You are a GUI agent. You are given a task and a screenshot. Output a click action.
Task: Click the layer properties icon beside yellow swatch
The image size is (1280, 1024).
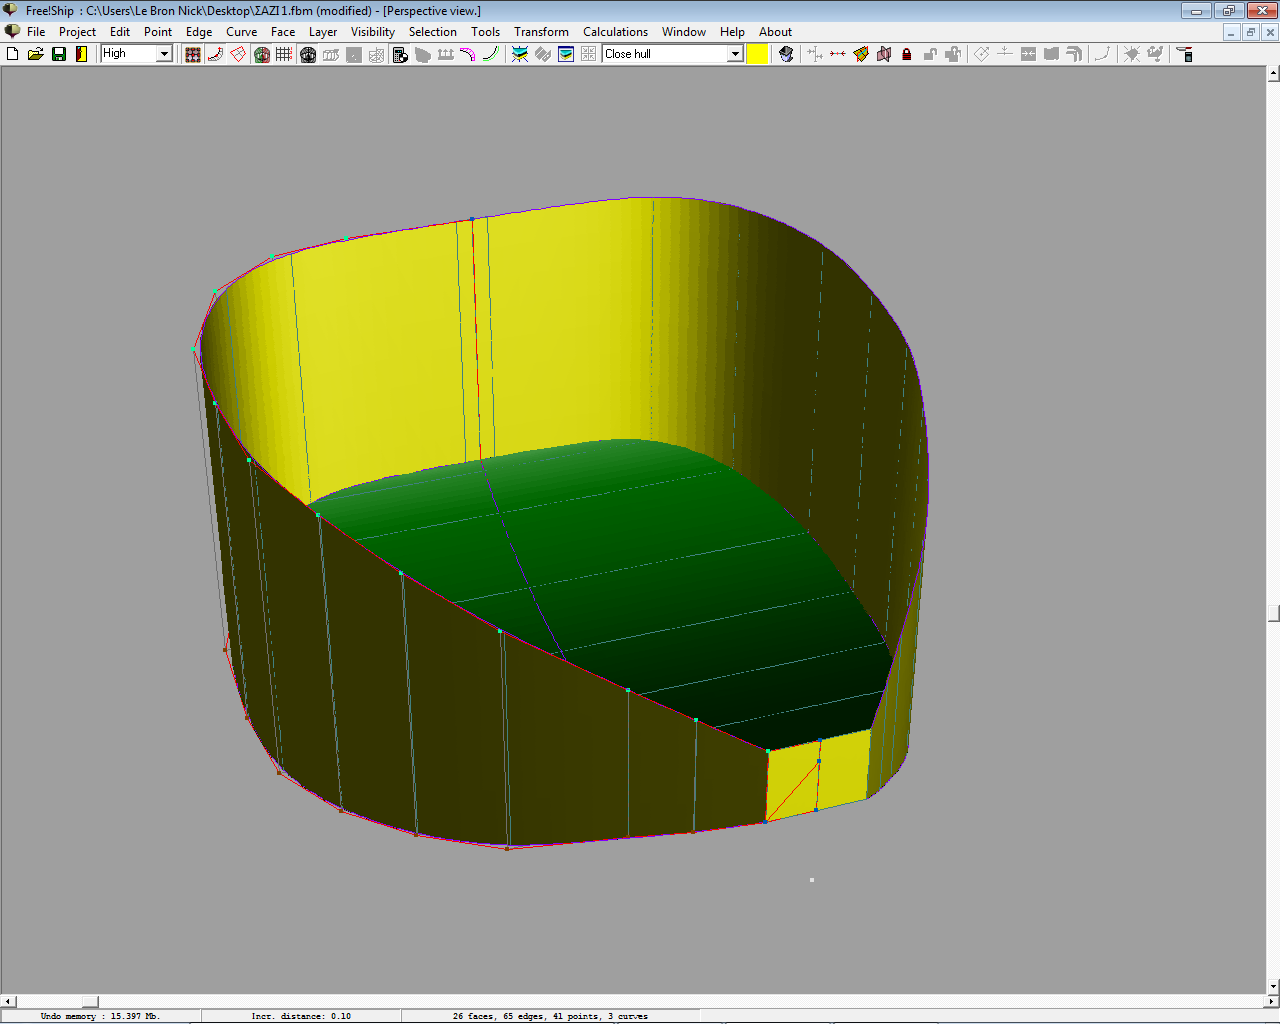pos(786,54)
